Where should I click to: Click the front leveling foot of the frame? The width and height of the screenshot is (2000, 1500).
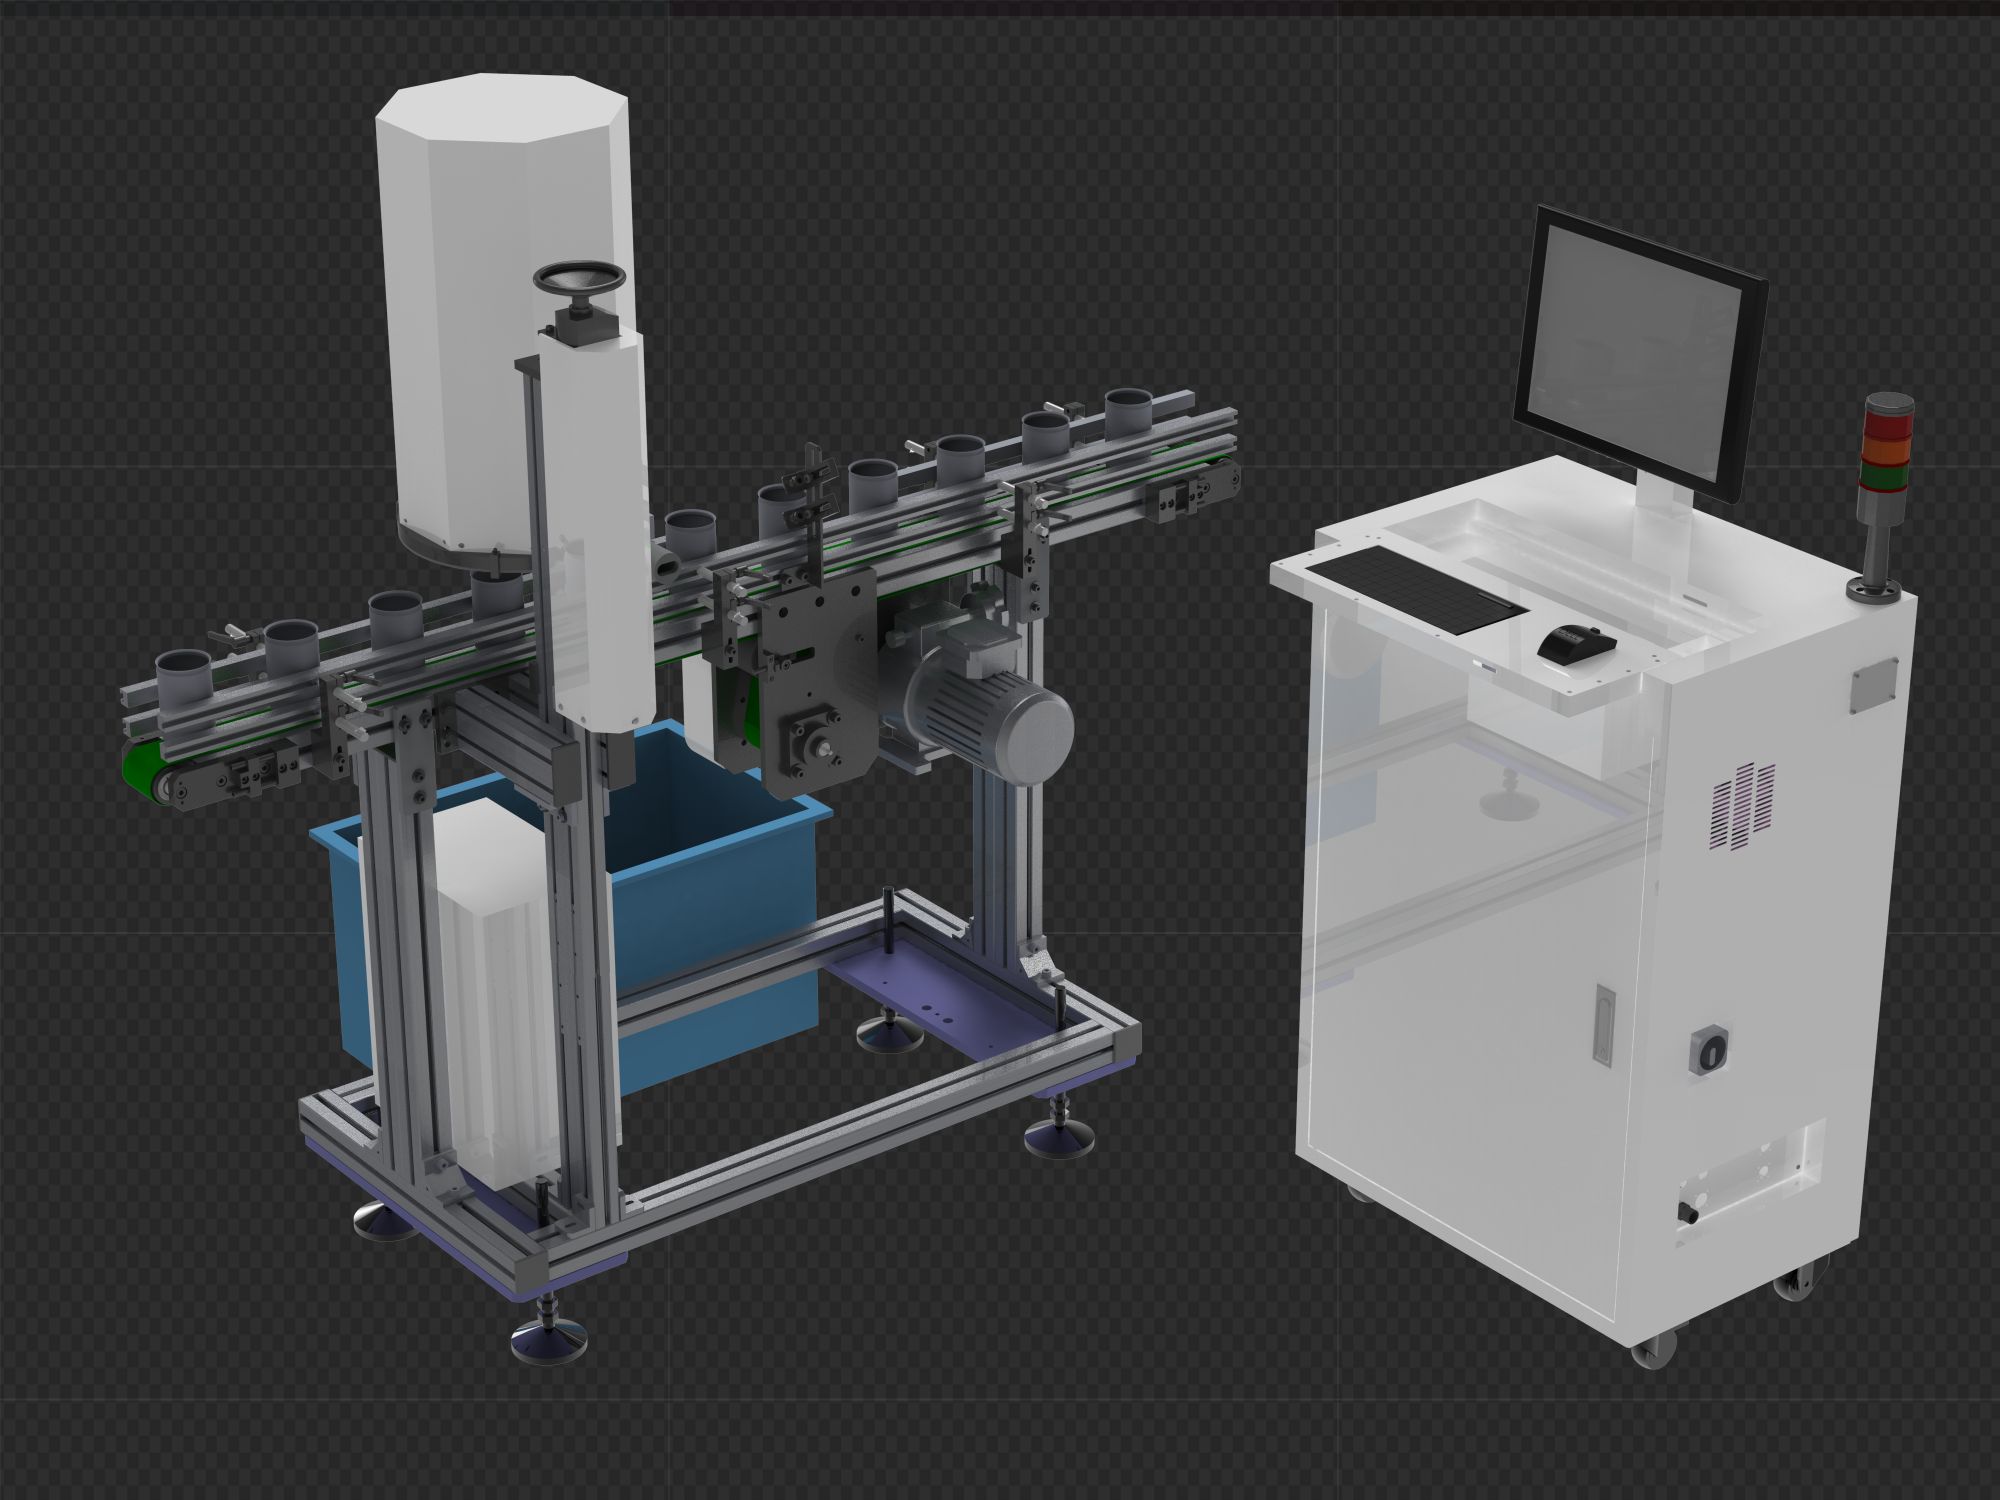coord(549,1335)
